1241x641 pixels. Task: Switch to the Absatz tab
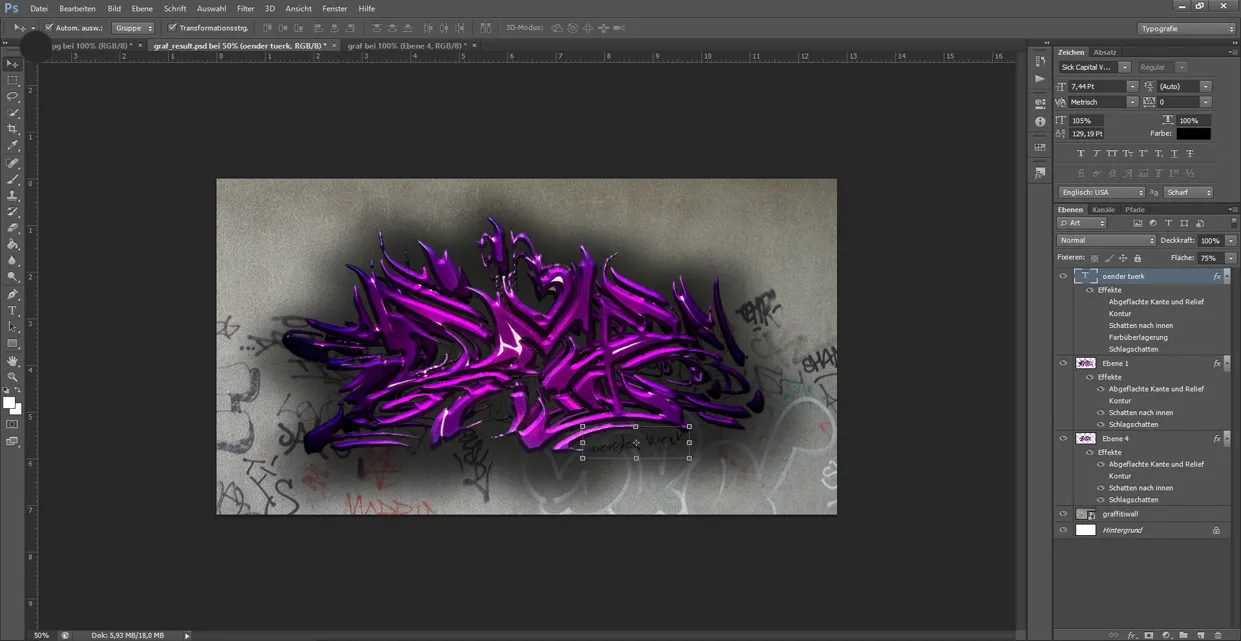pyautogui.click(x=1105, y=52)
